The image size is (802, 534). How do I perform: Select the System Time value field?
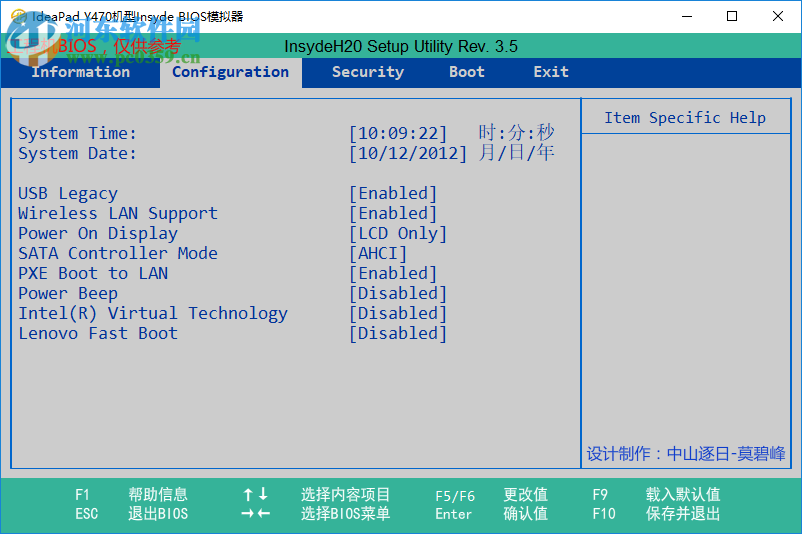[x=398, y=134]
